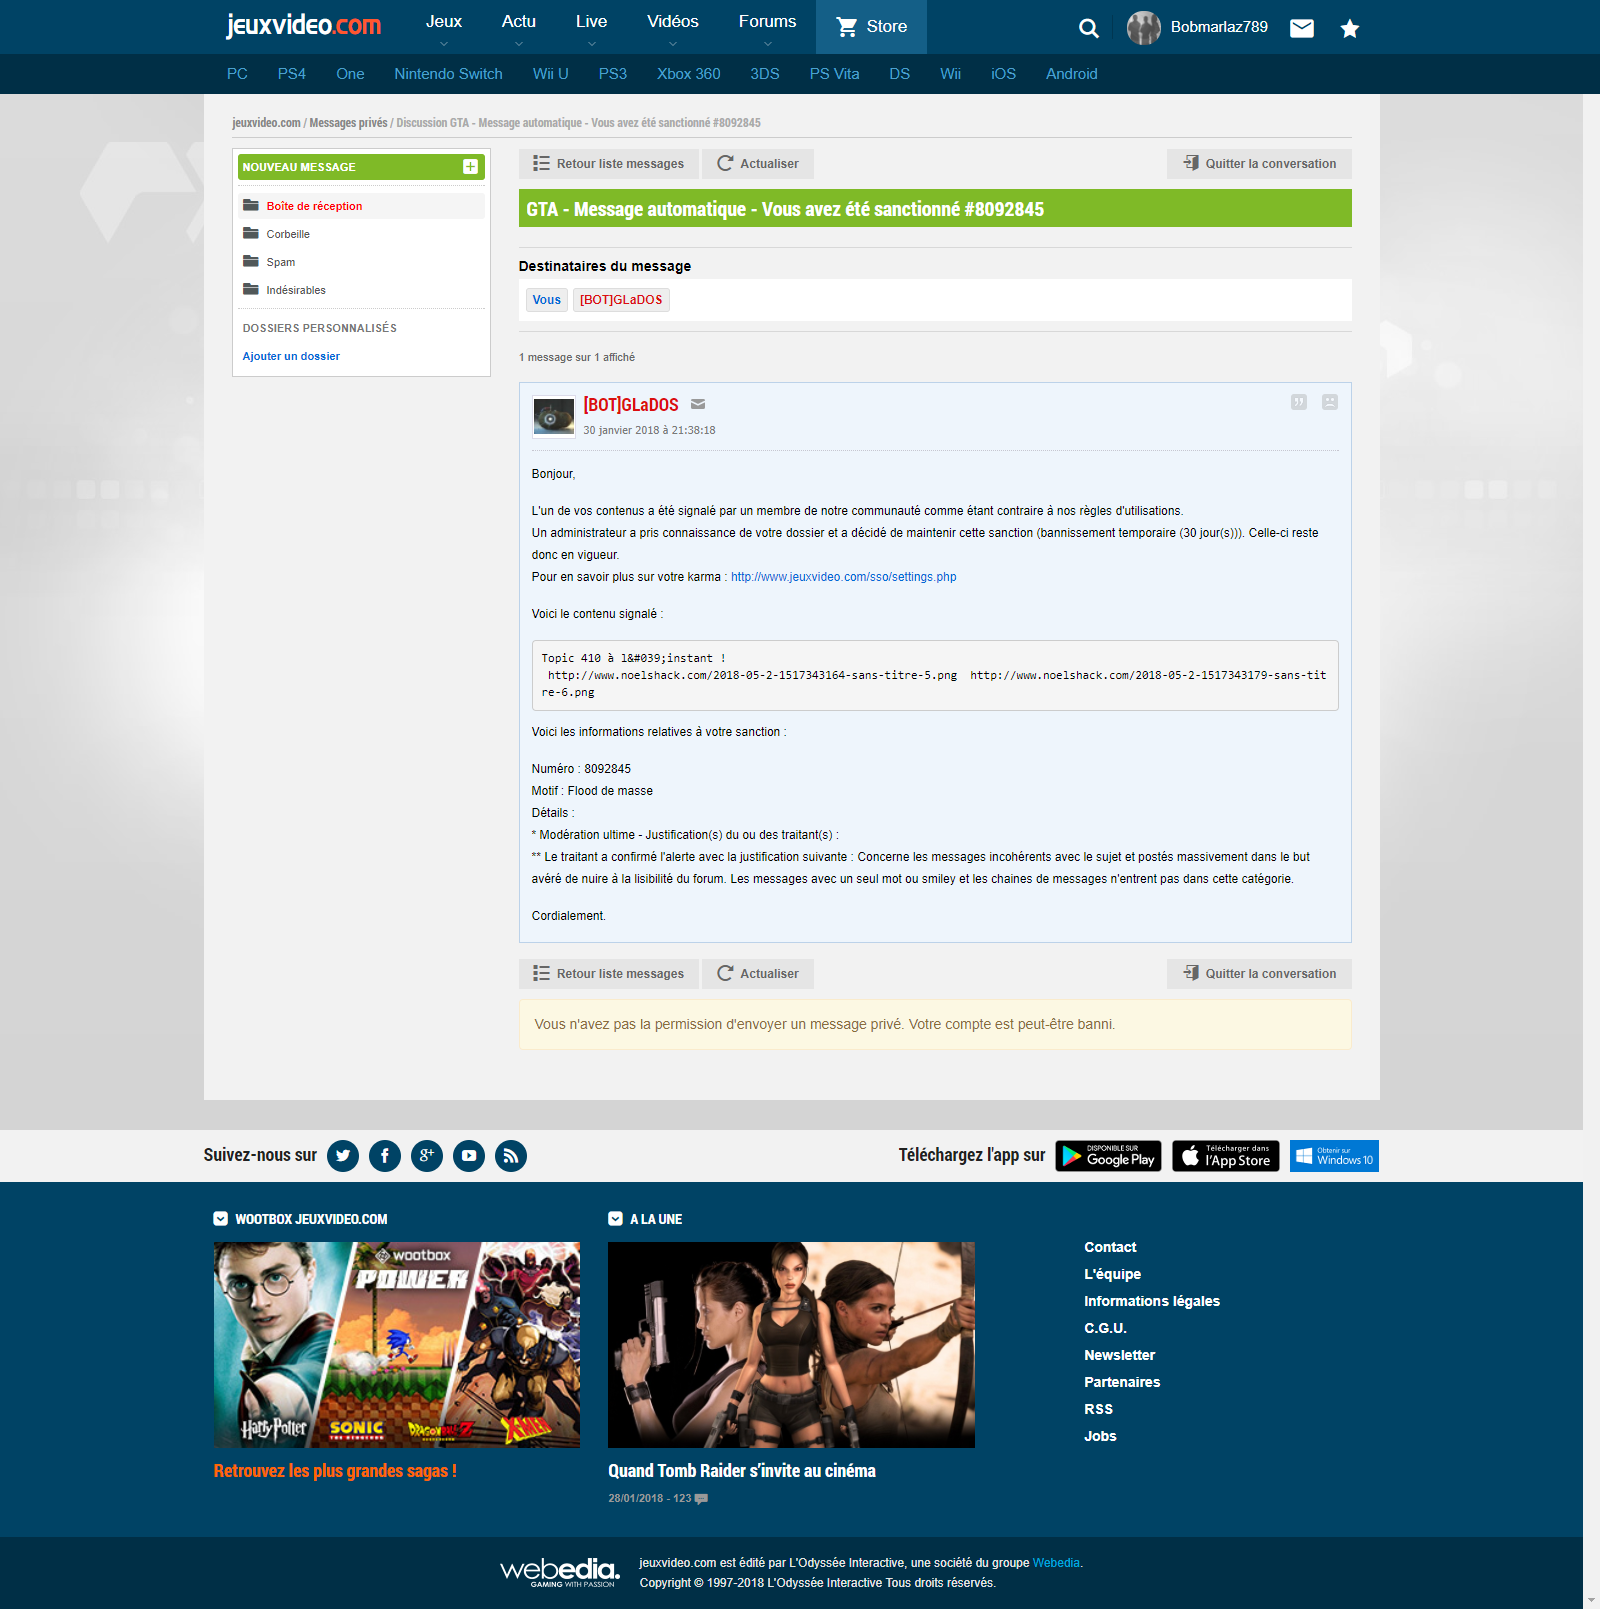
Task: Click the Vous recipient tag
Action: [x=547, y=300]
